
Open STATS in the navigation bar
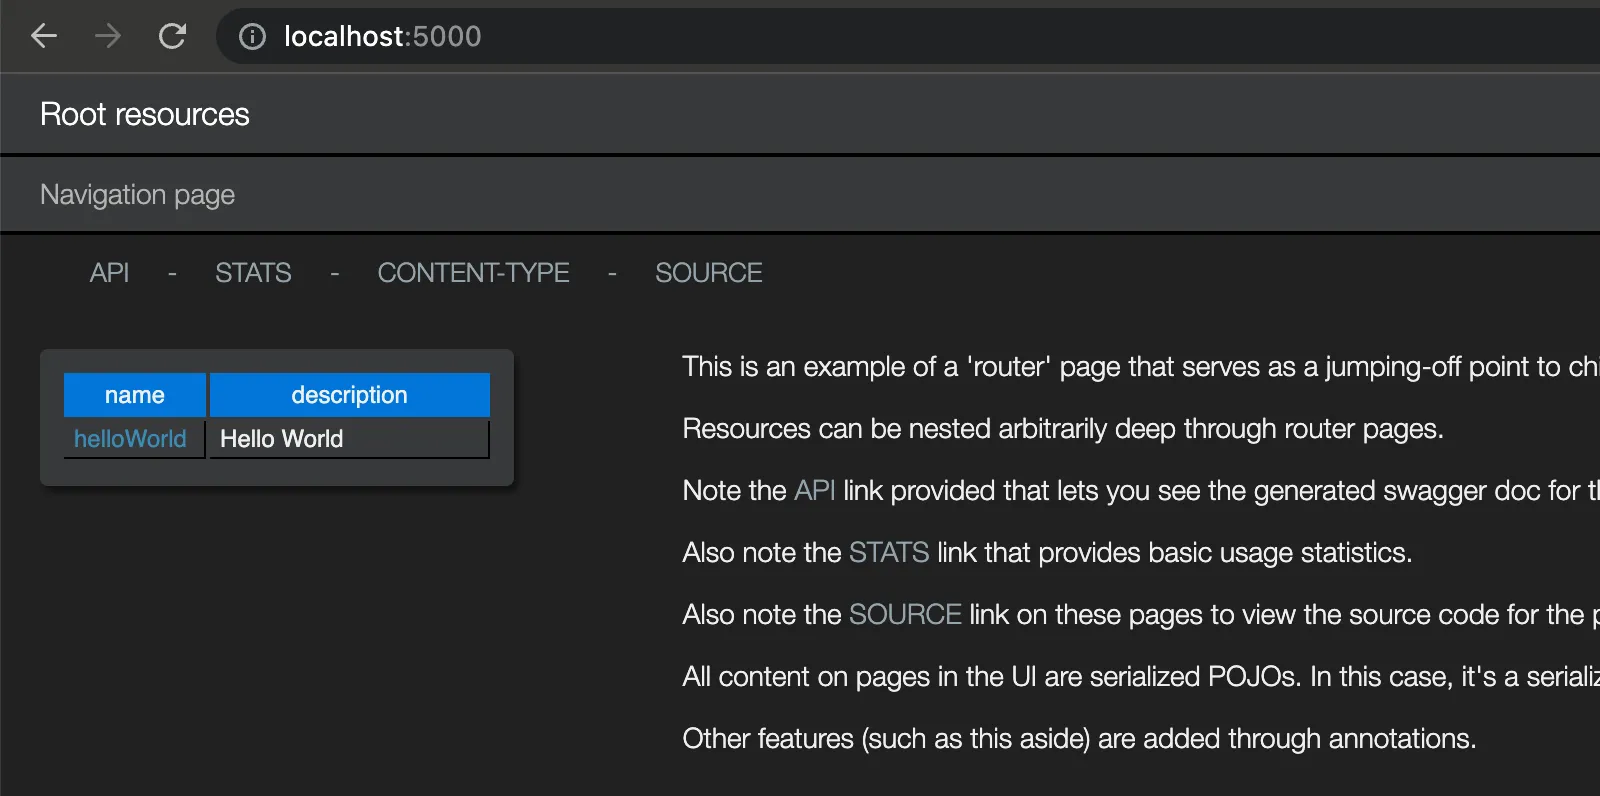click(x=253, y=273)
